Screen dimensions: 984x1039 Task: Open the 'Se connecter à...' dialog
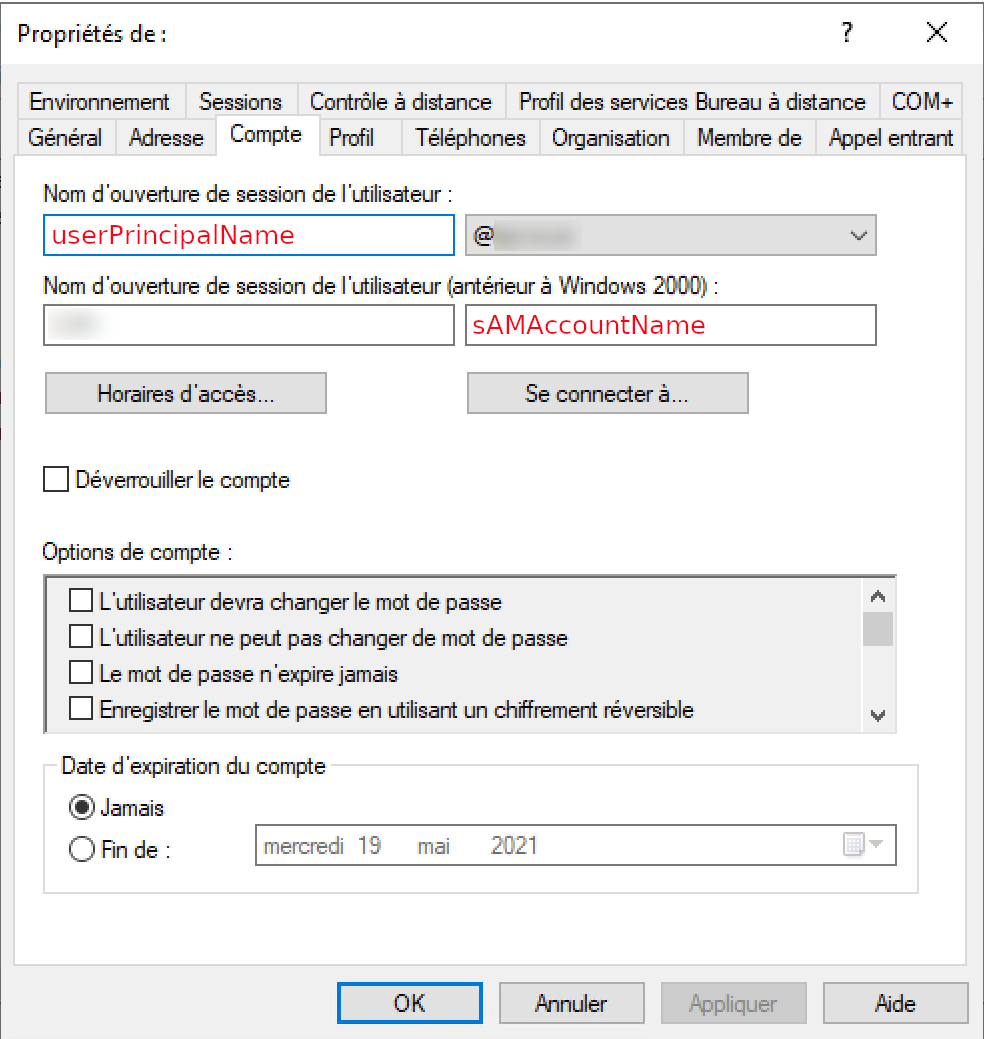[x=607, y=393]
